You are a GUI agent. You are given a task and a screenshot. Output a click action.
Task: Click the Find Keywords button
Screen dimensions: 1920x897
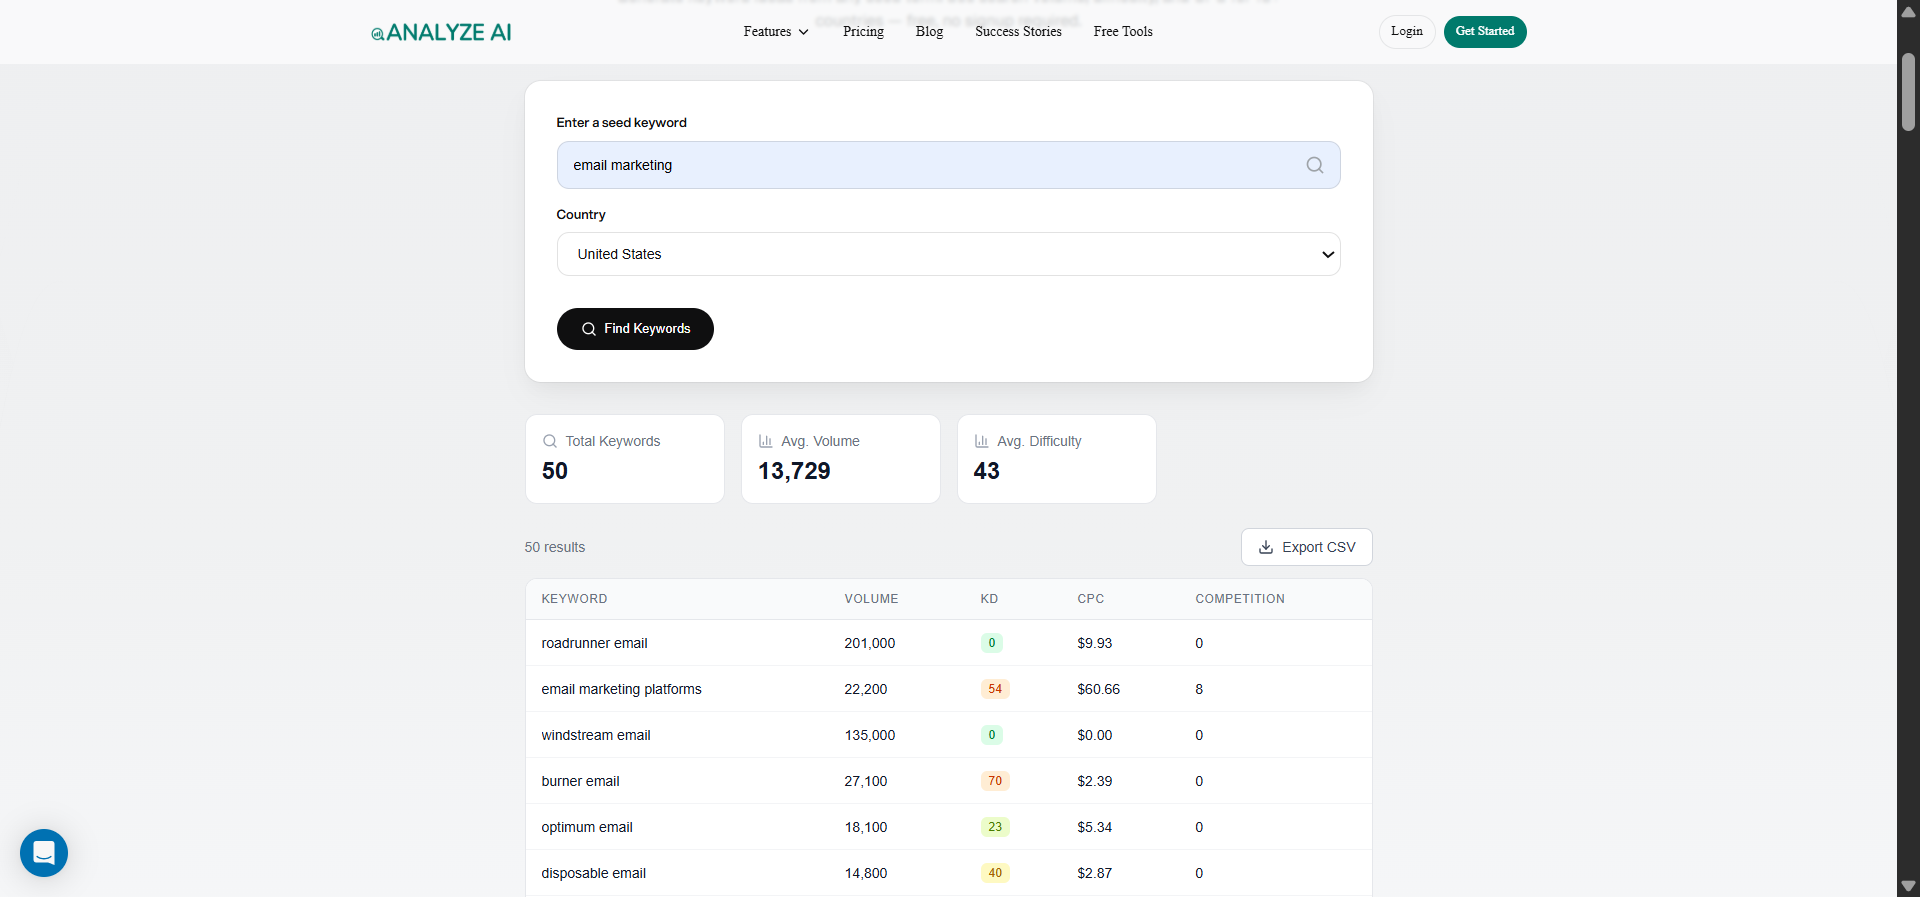[x=635, y=329]
